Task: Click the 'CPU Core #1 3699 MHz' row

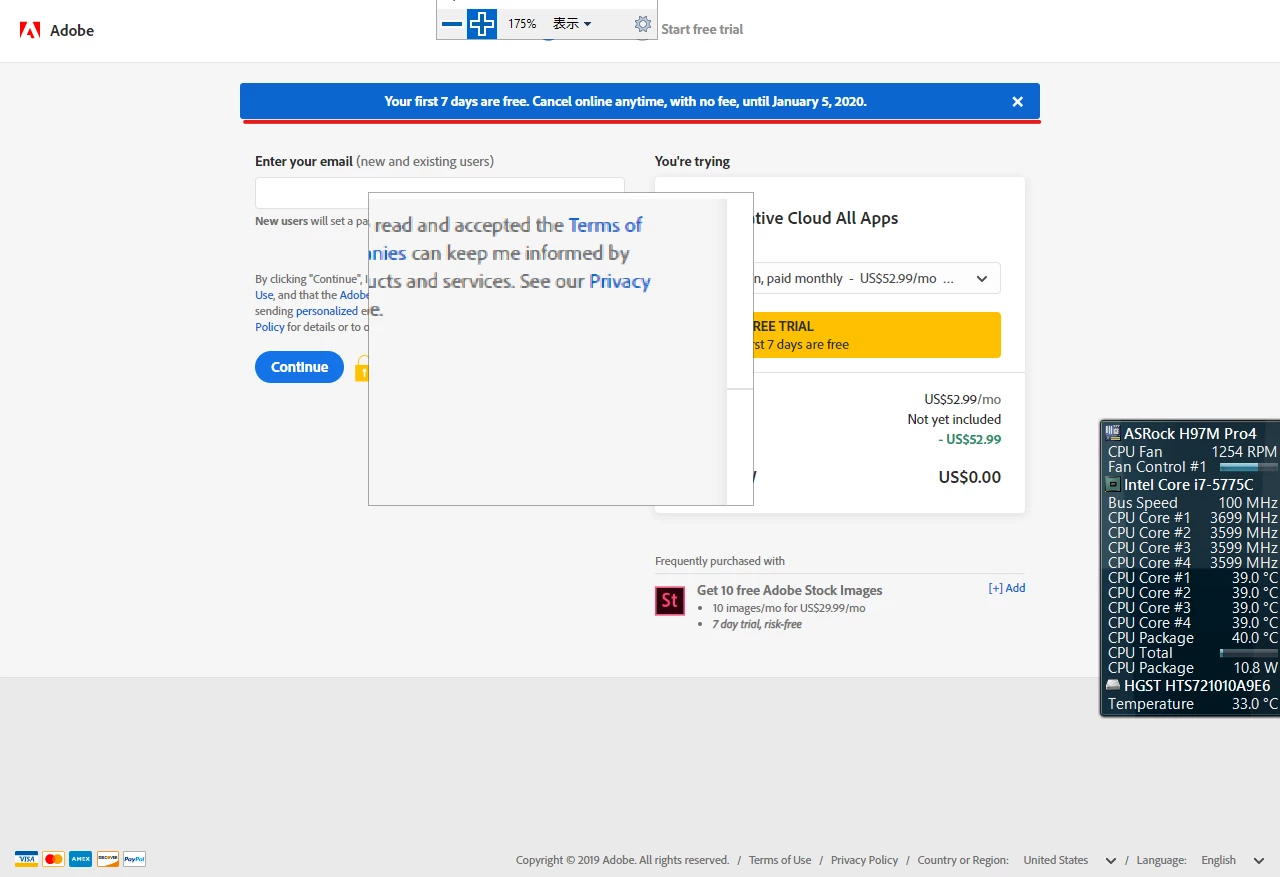Action: tap(1192, 518)
